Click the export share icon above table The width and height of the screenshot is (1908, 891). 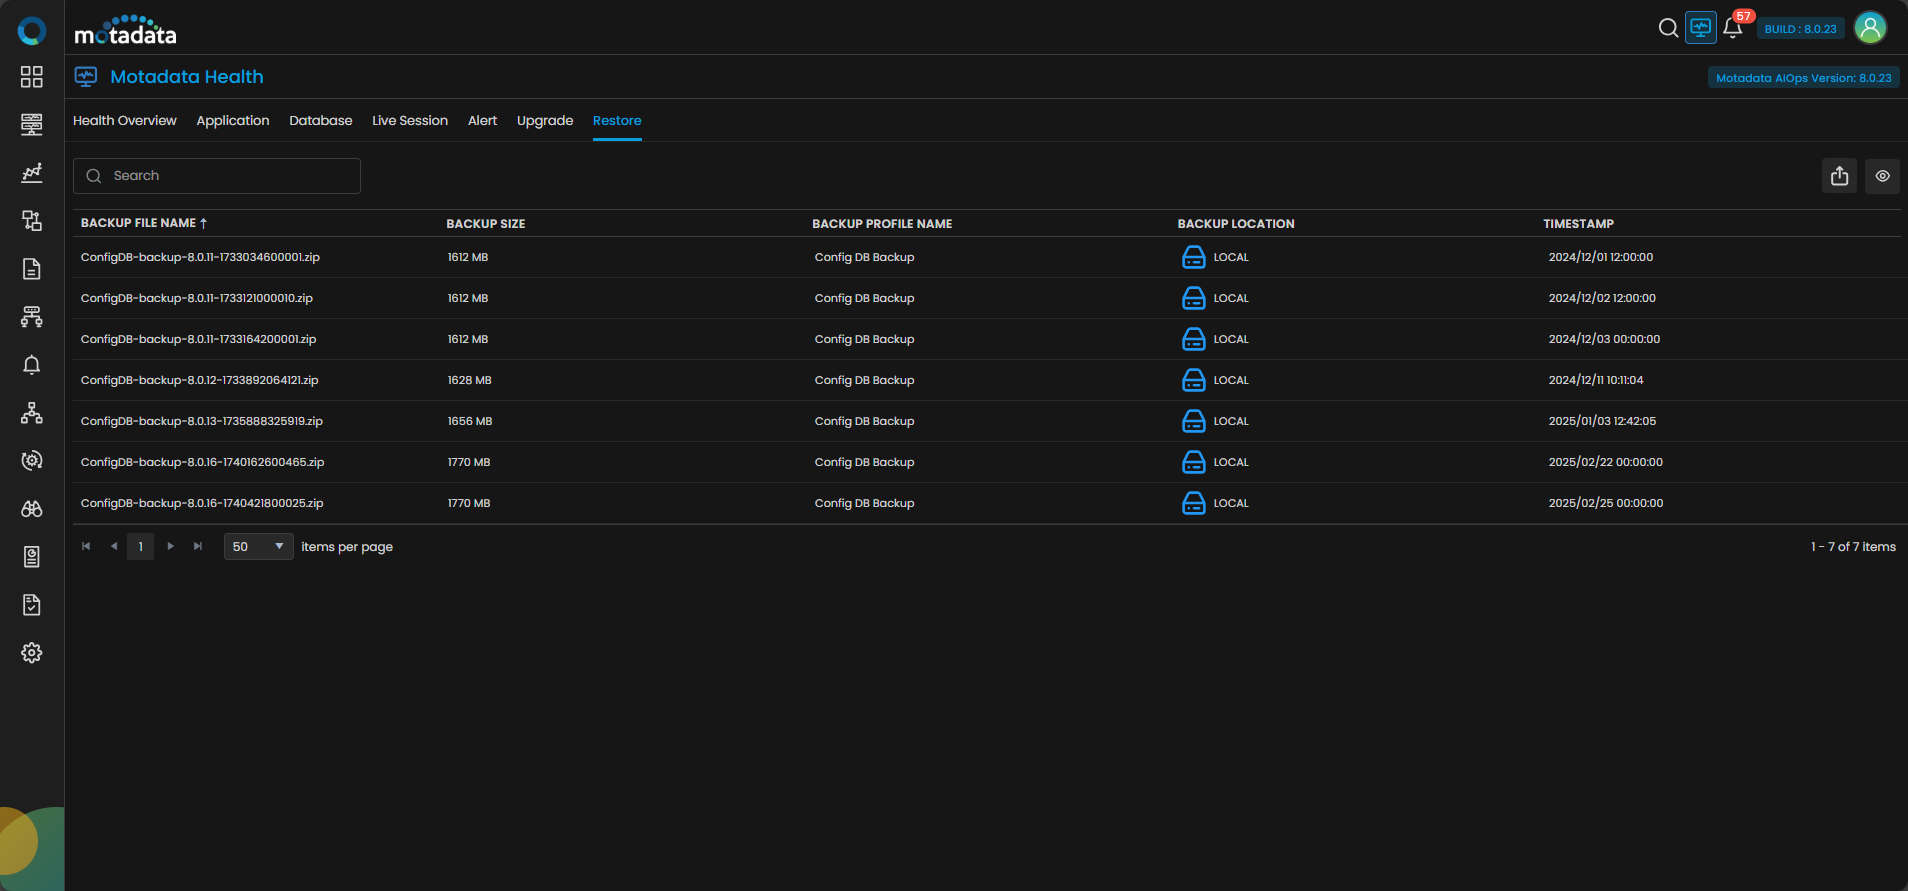click(x=1840, y=176)
